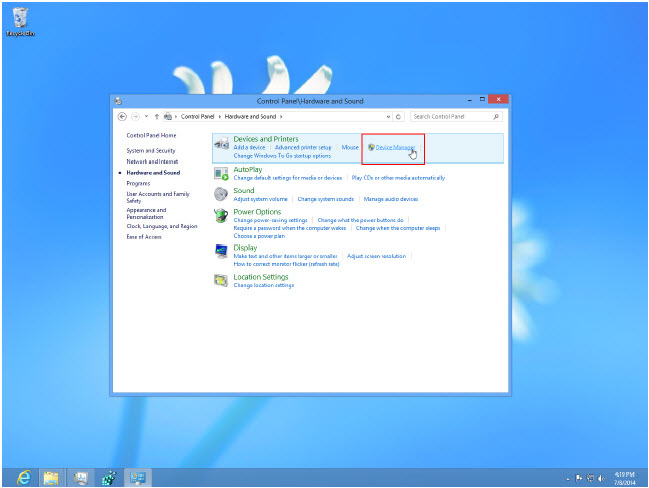
Task: Click the Sound speaker icon
Action: tap(221, 194)
